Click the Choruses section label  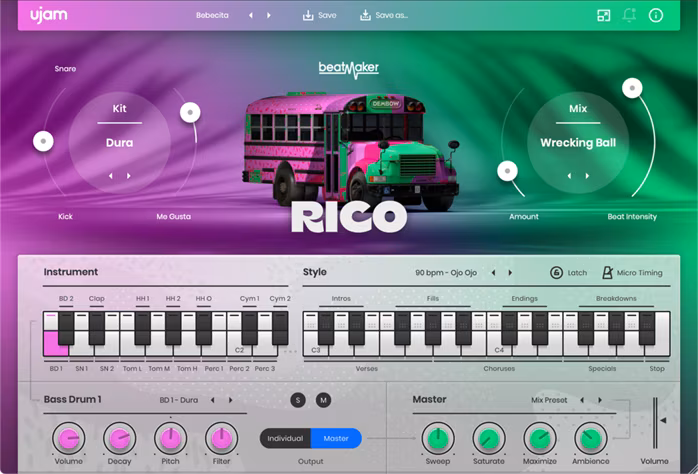coord(499,369)
